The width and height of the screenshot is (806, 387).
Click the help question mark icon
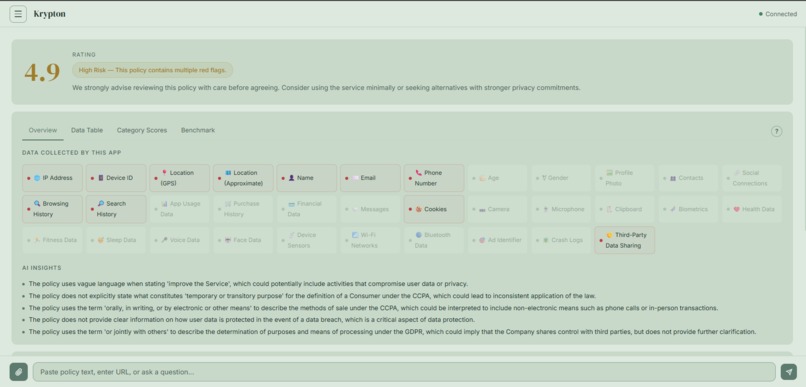pos(776,131)
